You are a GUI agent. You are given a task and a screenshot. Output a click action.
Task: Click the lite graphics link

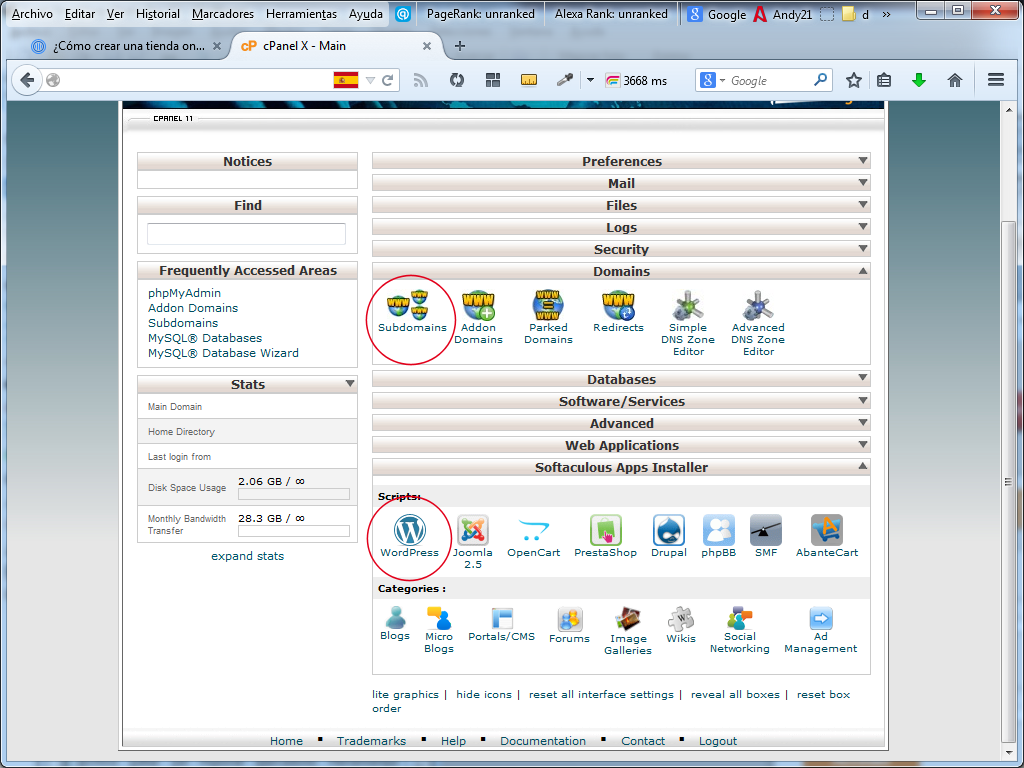click(x=406, y=695)
